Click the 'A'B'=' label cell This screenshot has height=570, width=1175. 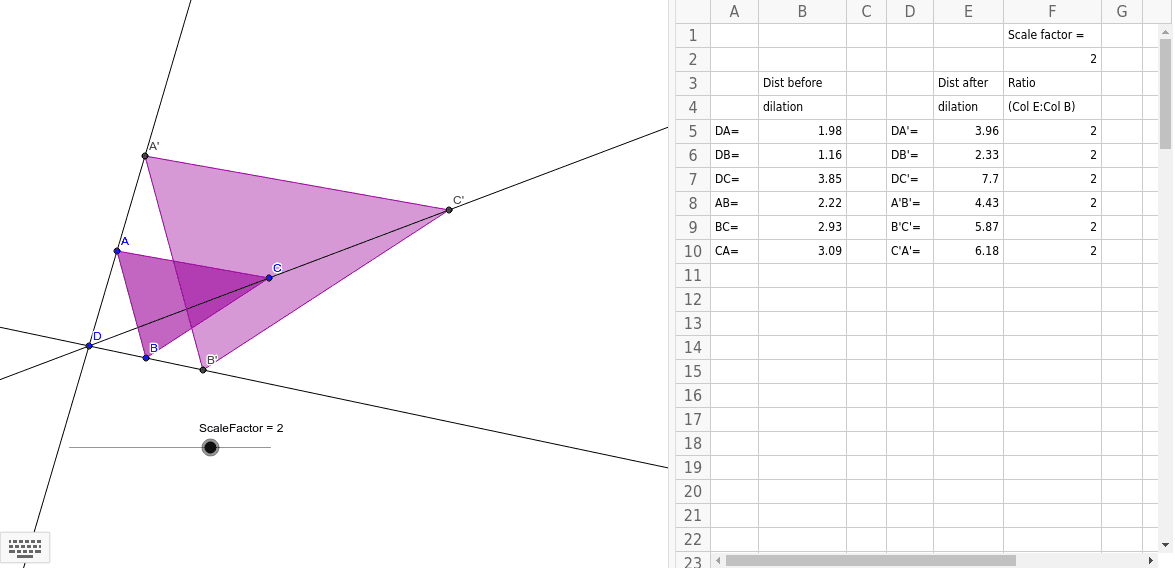coord(910,203)
